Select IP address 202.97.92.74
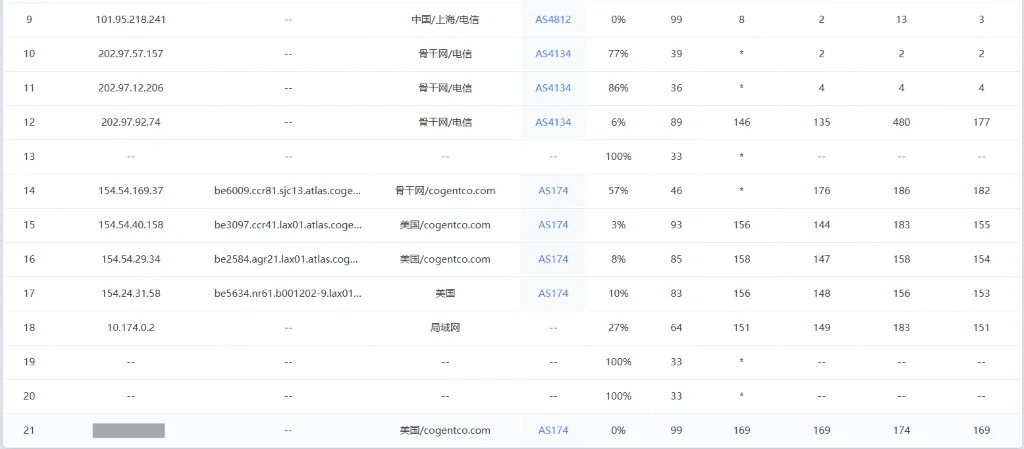 pos(131,122)
